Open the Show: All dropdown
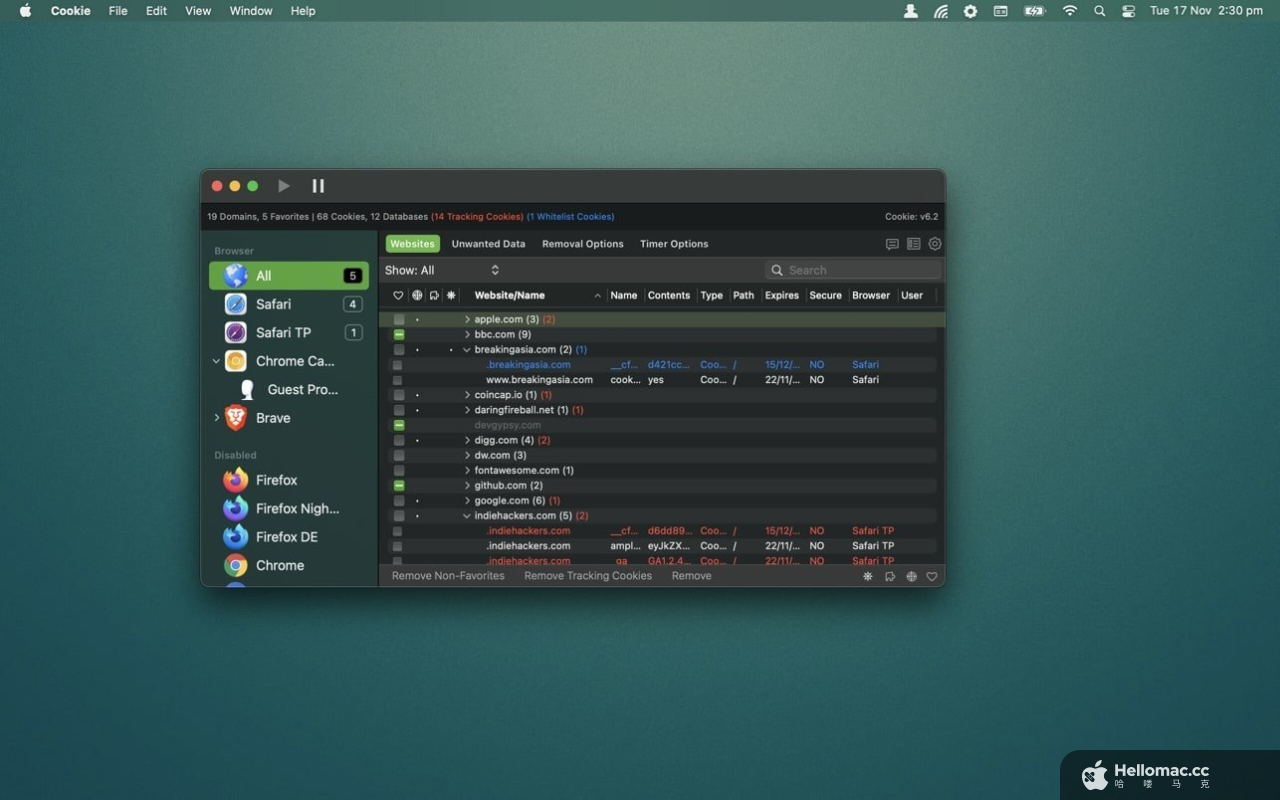 coord(442,270)
